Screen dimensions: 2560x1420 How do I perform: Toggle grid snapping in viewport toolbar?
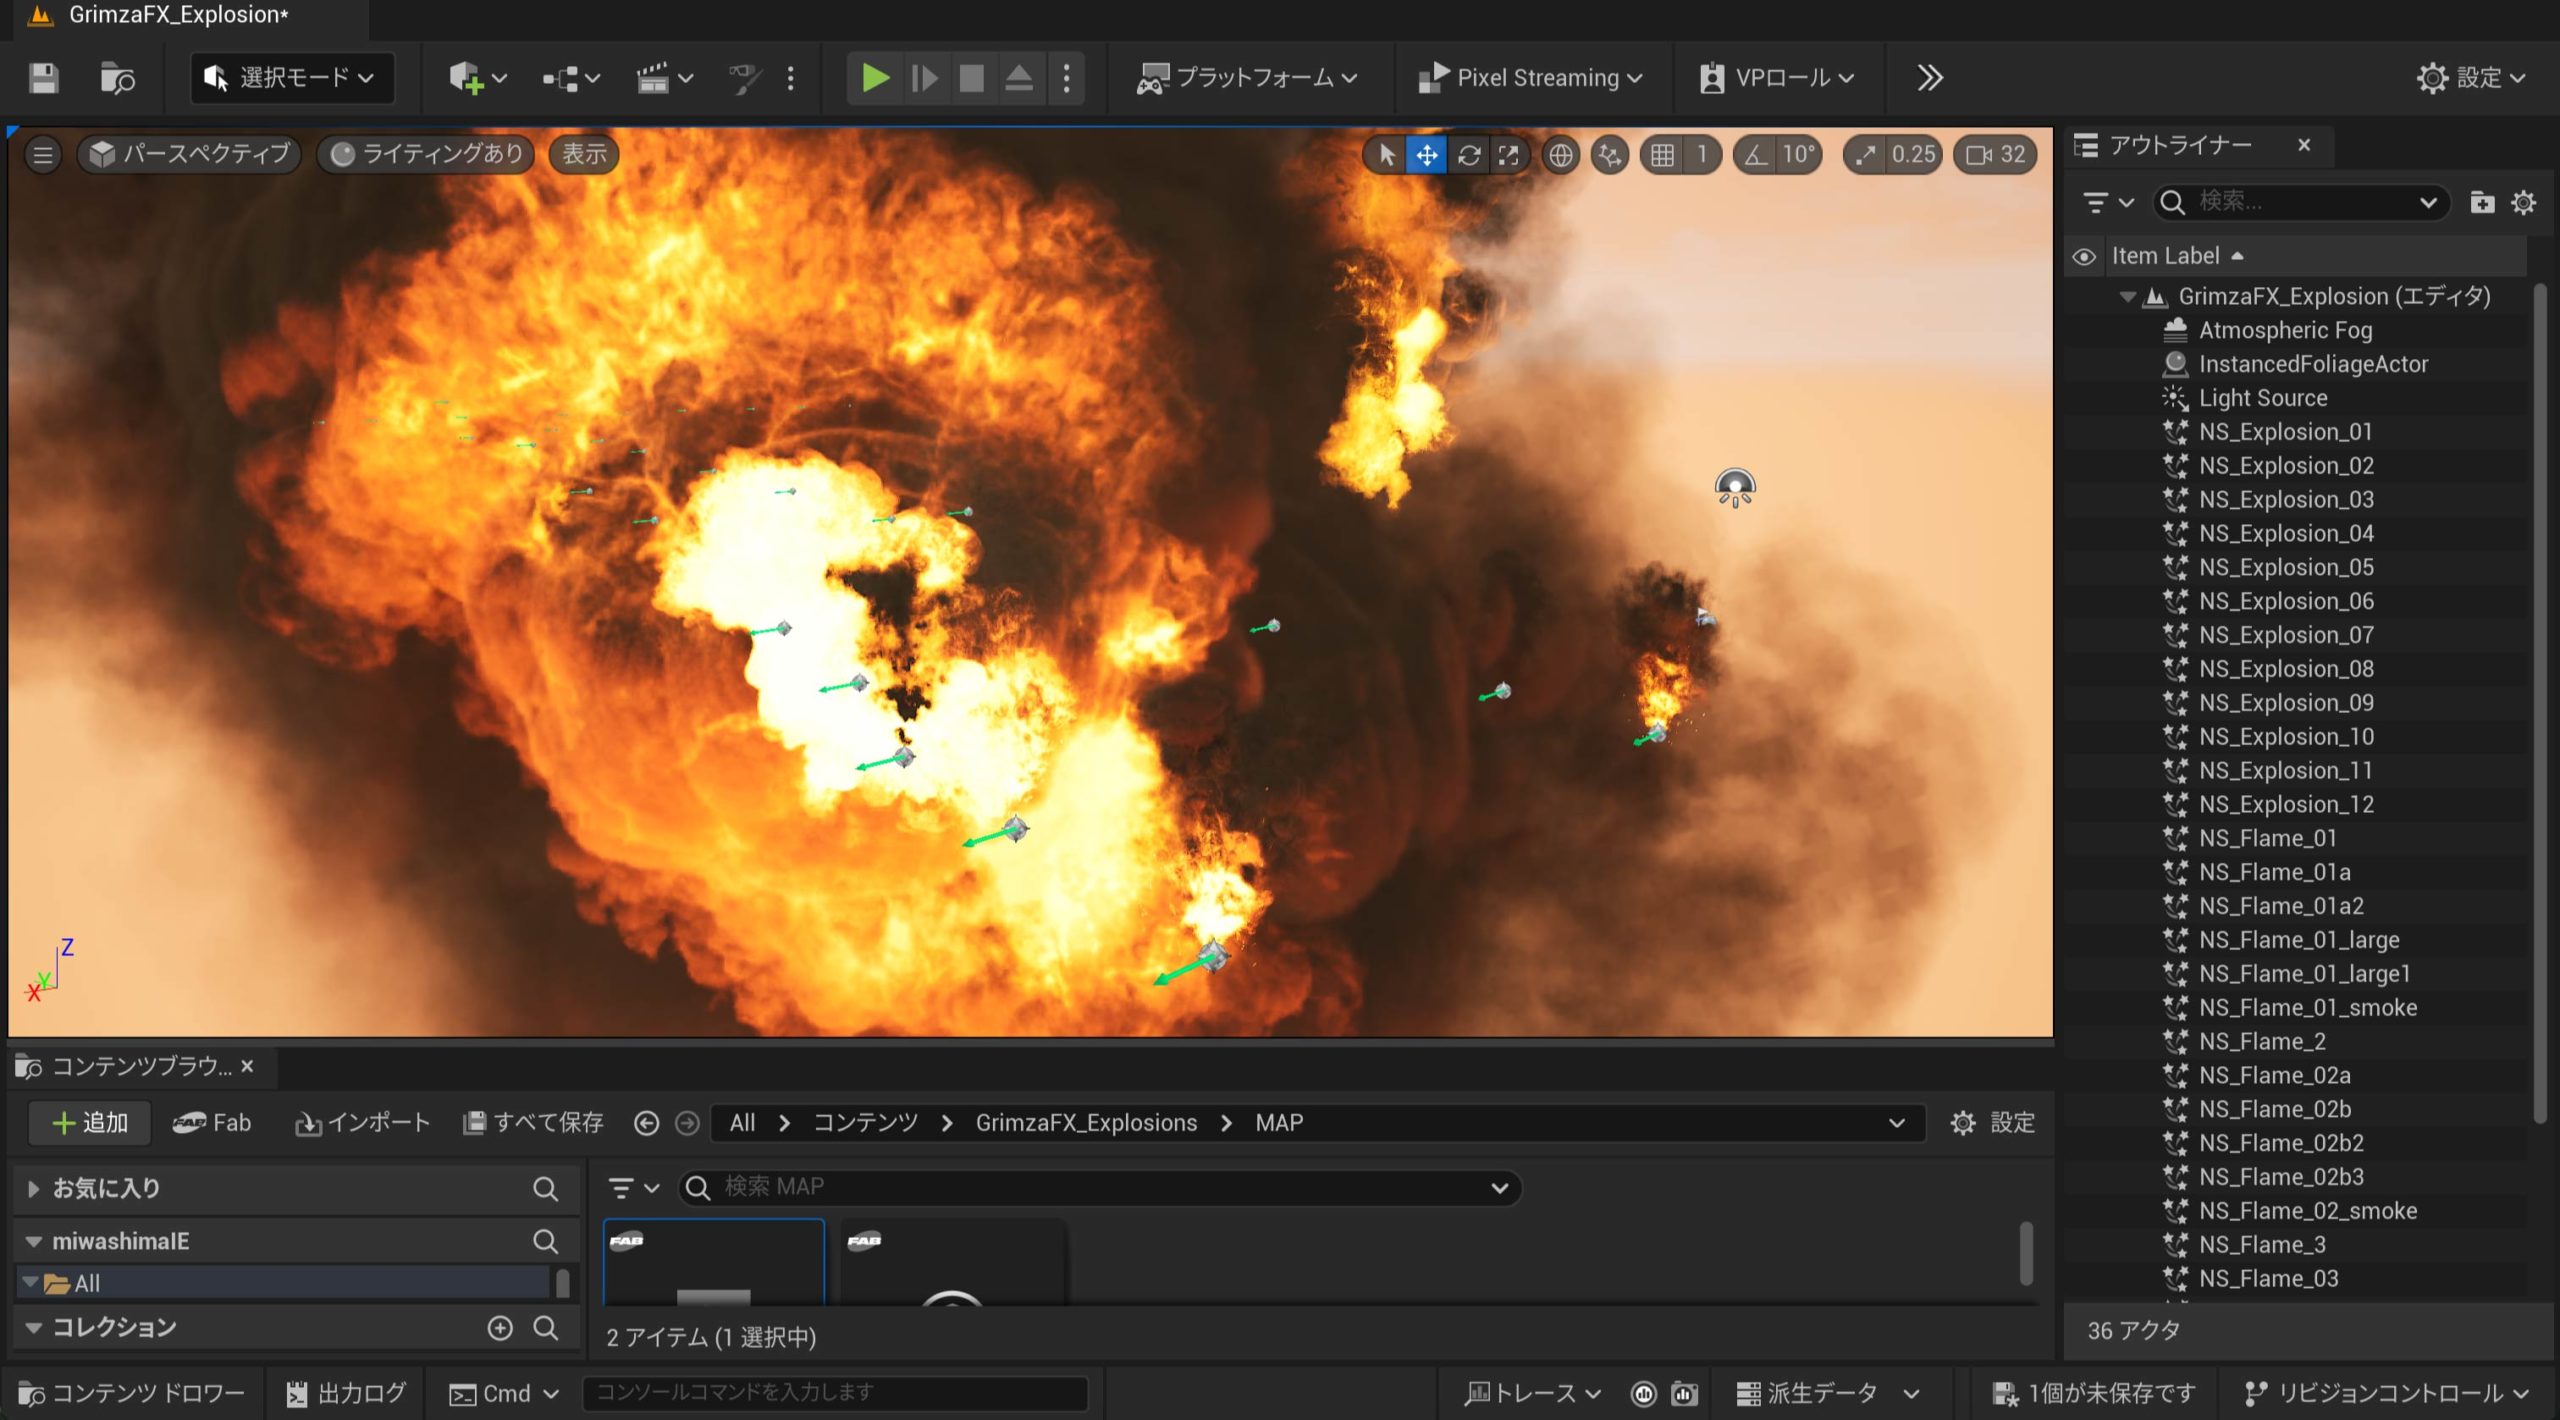(x=1662, y=155)
